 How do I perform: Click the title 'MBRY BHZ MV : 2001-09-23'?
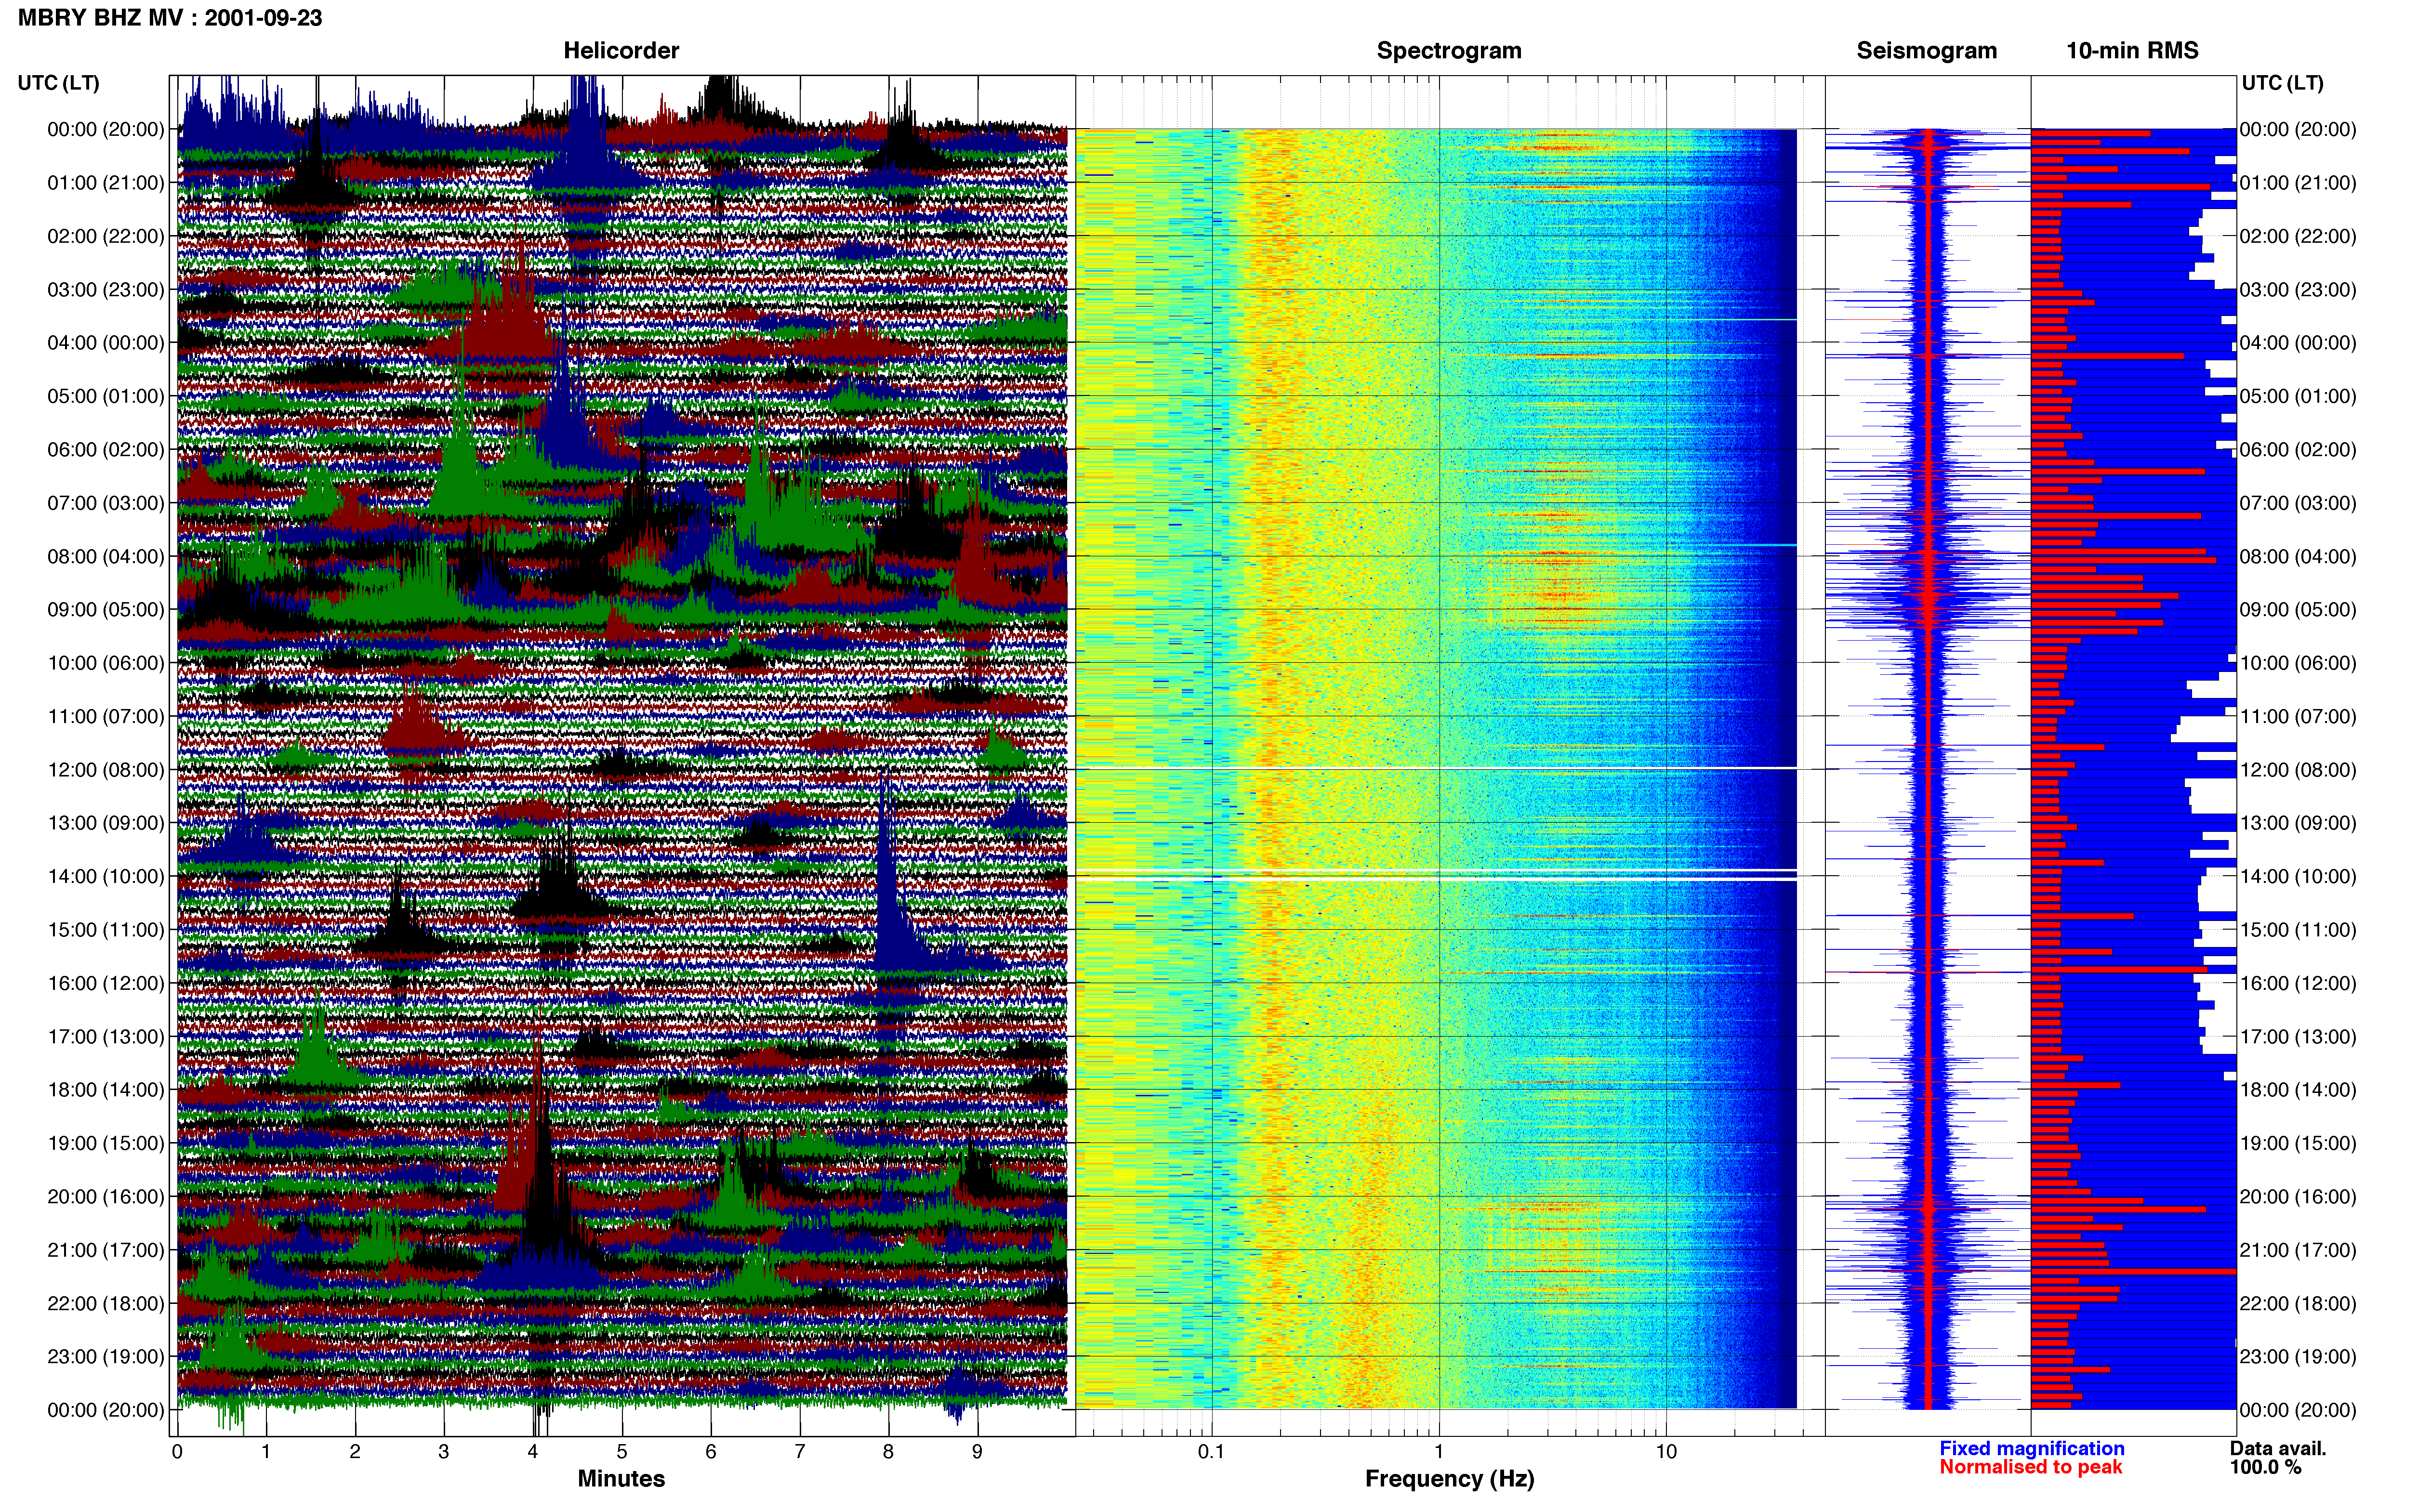pos(170,18)
